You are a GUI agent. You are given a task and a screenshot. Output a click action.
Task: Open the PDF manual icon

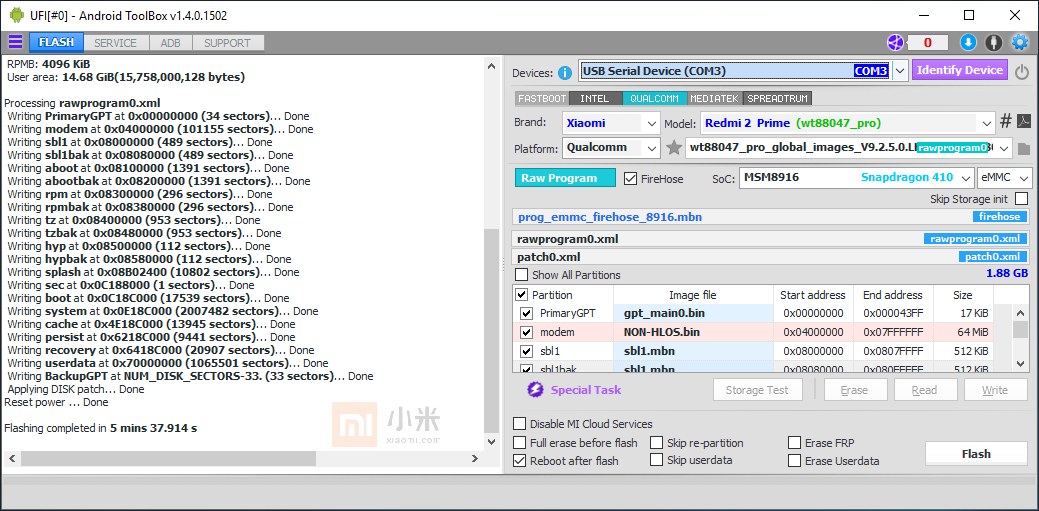point(1024,121)
